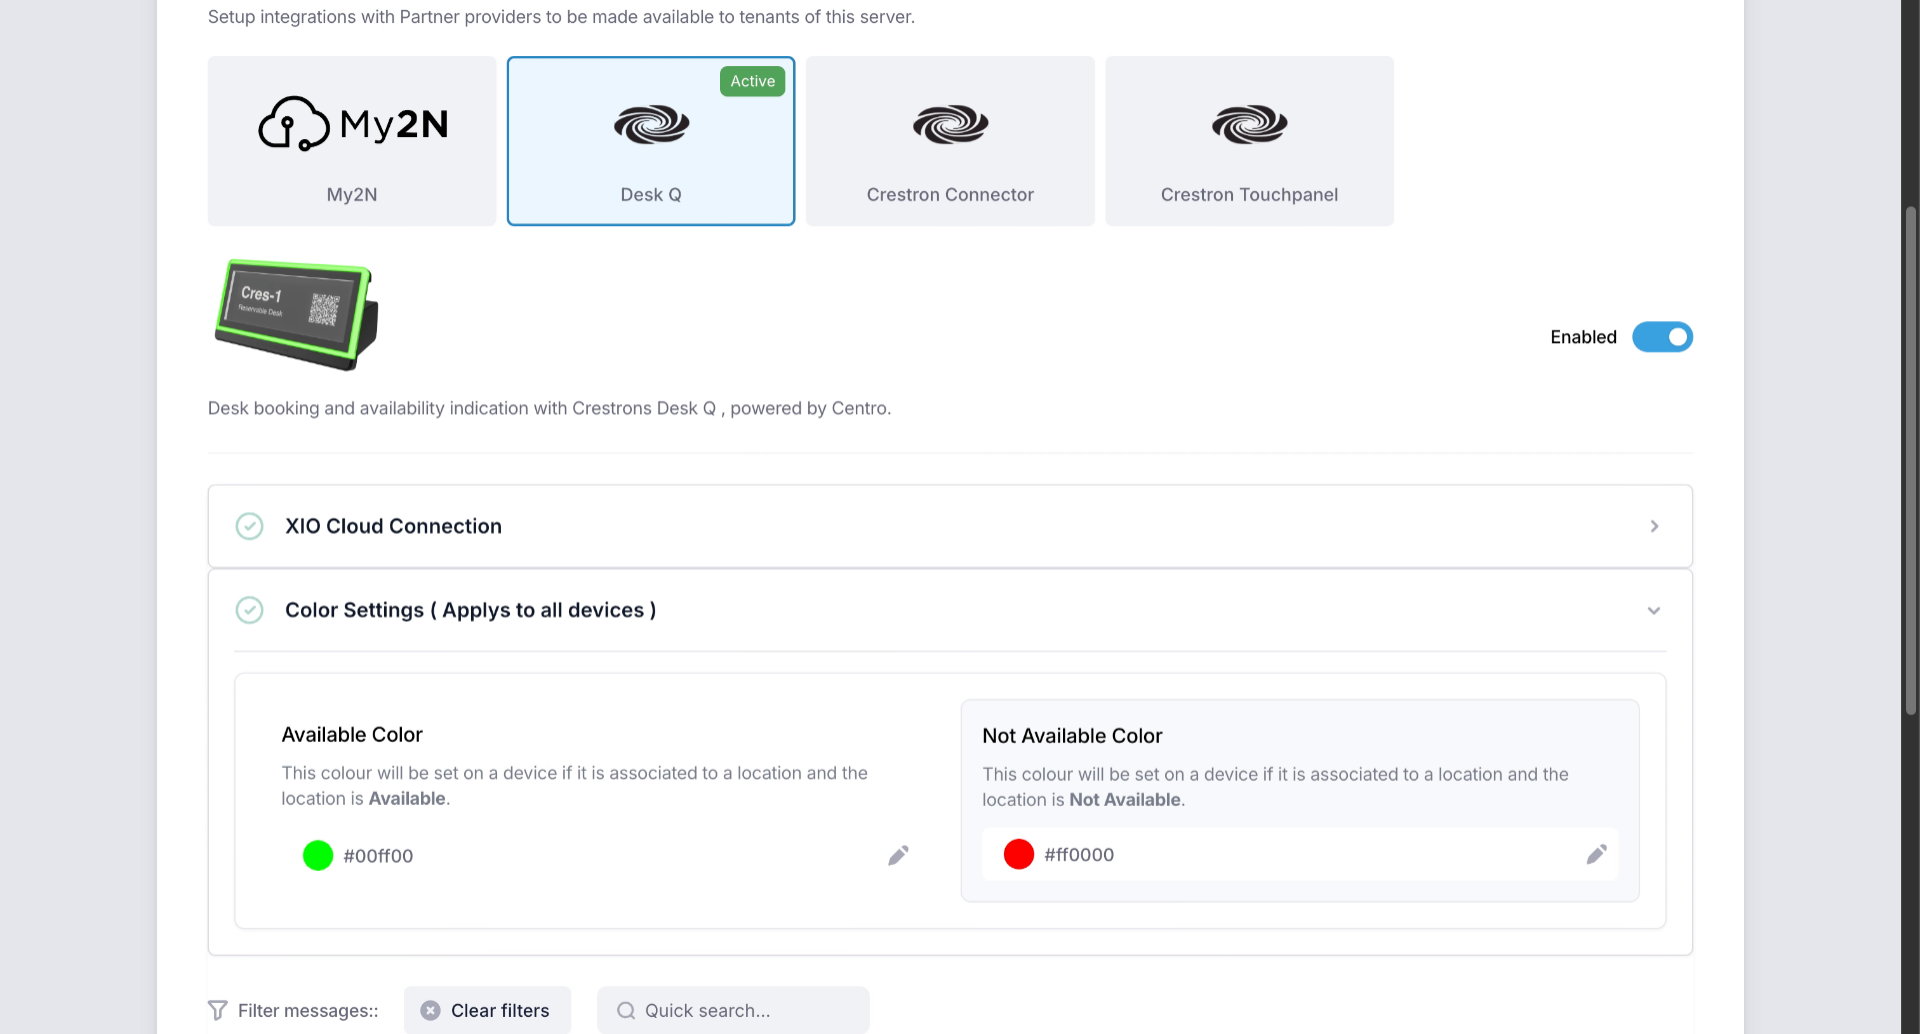Collapse Color Settings with the down chevron
The image size is (1920, 1034).
(x=1654, y=610)
